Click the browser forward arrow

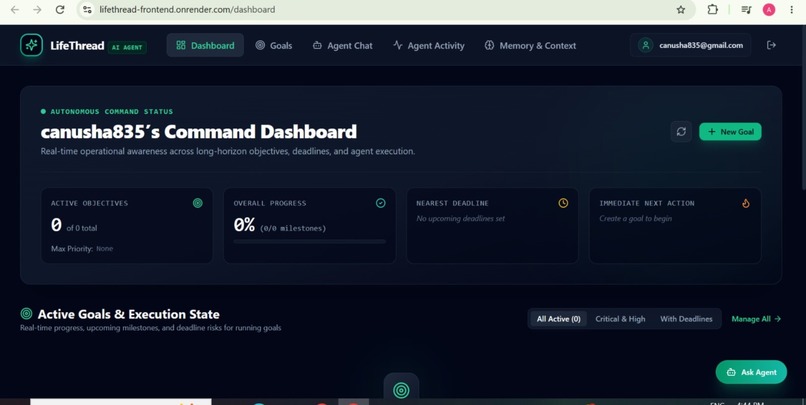37,9
